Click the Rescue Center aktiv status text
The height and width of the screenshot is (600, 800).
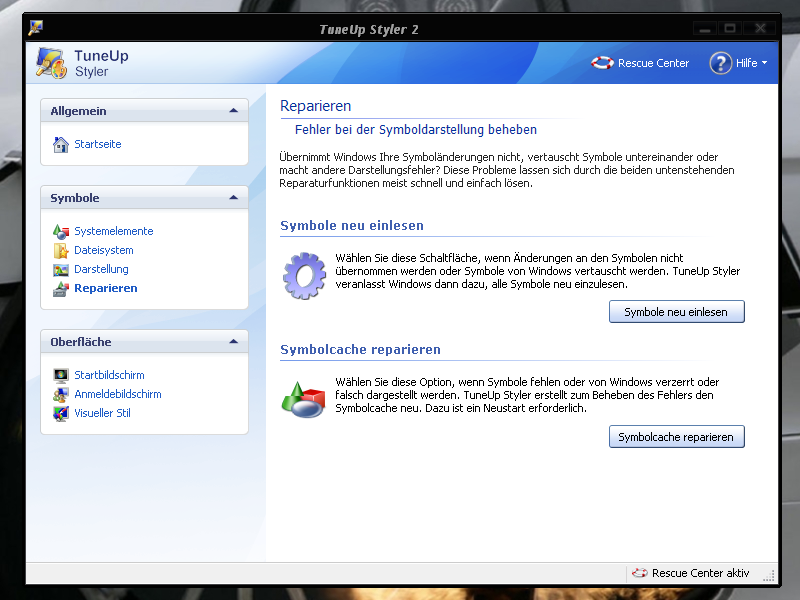[701, 573]
